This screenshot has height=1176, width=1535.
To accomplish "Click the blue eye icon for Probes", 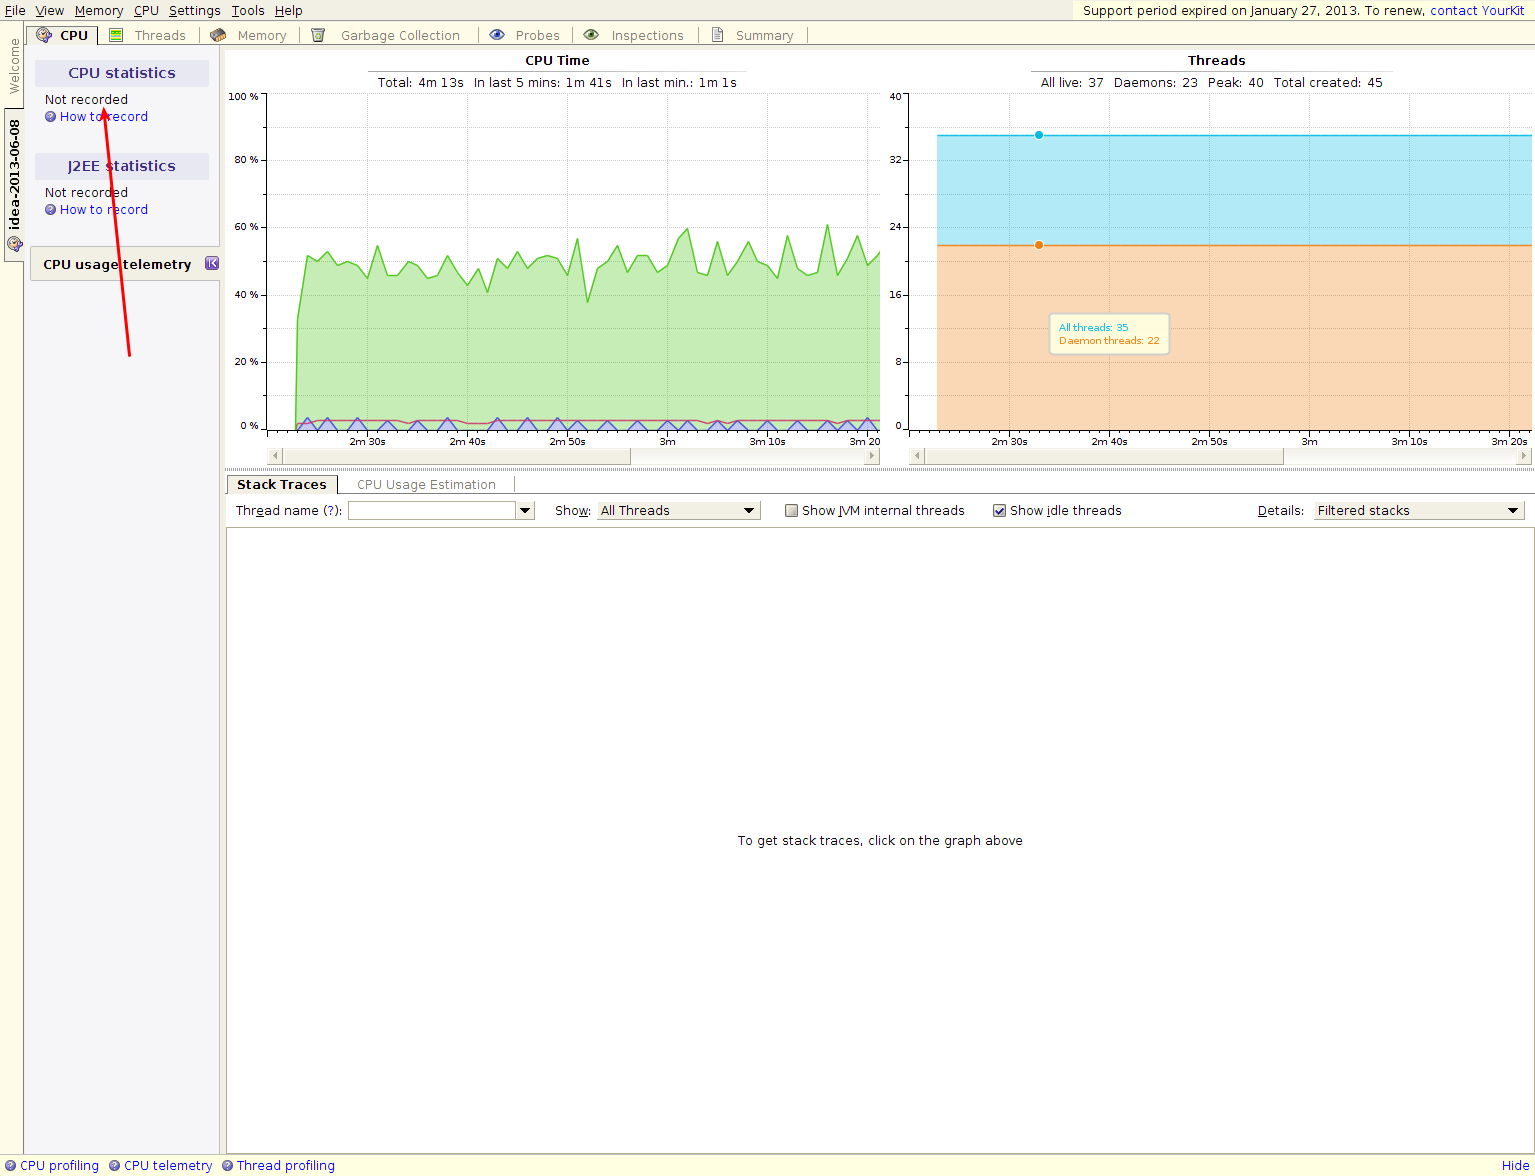I will tap(497, 35).
